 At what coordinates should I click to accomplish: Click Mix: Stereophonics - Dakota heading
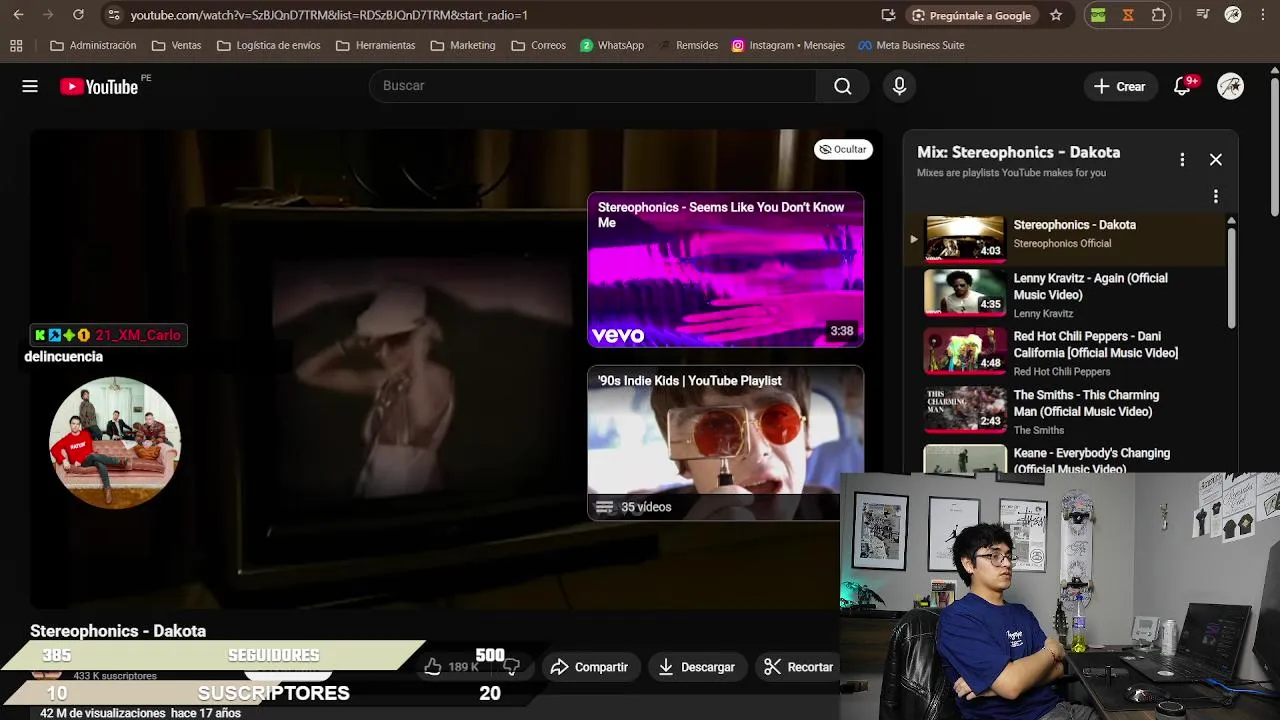1018,152
